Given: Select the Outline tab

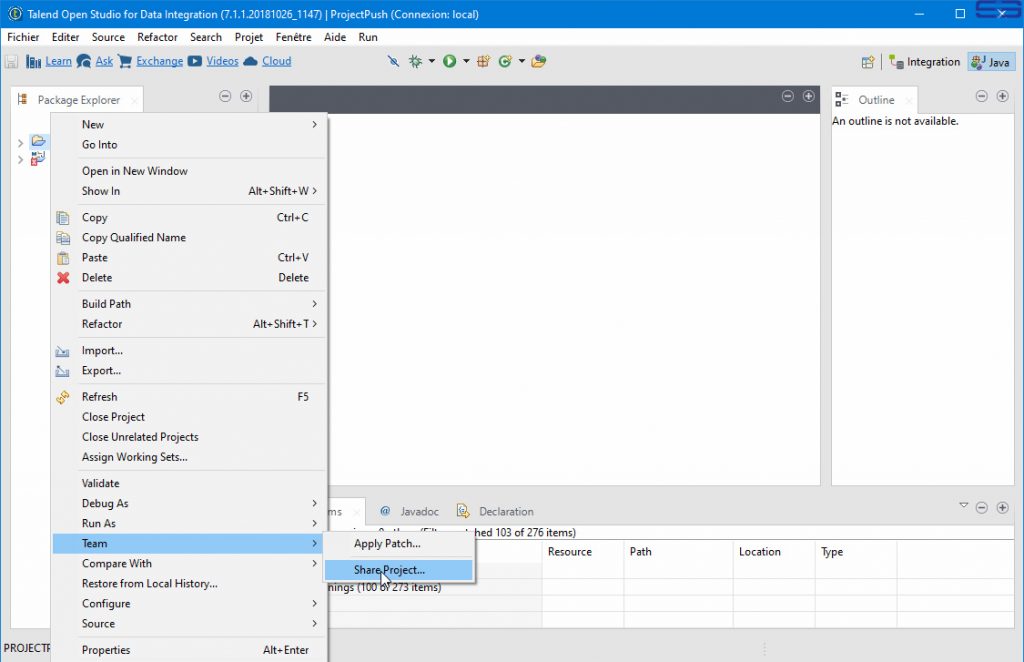Looking at the screenshot, I should [875, 100].
